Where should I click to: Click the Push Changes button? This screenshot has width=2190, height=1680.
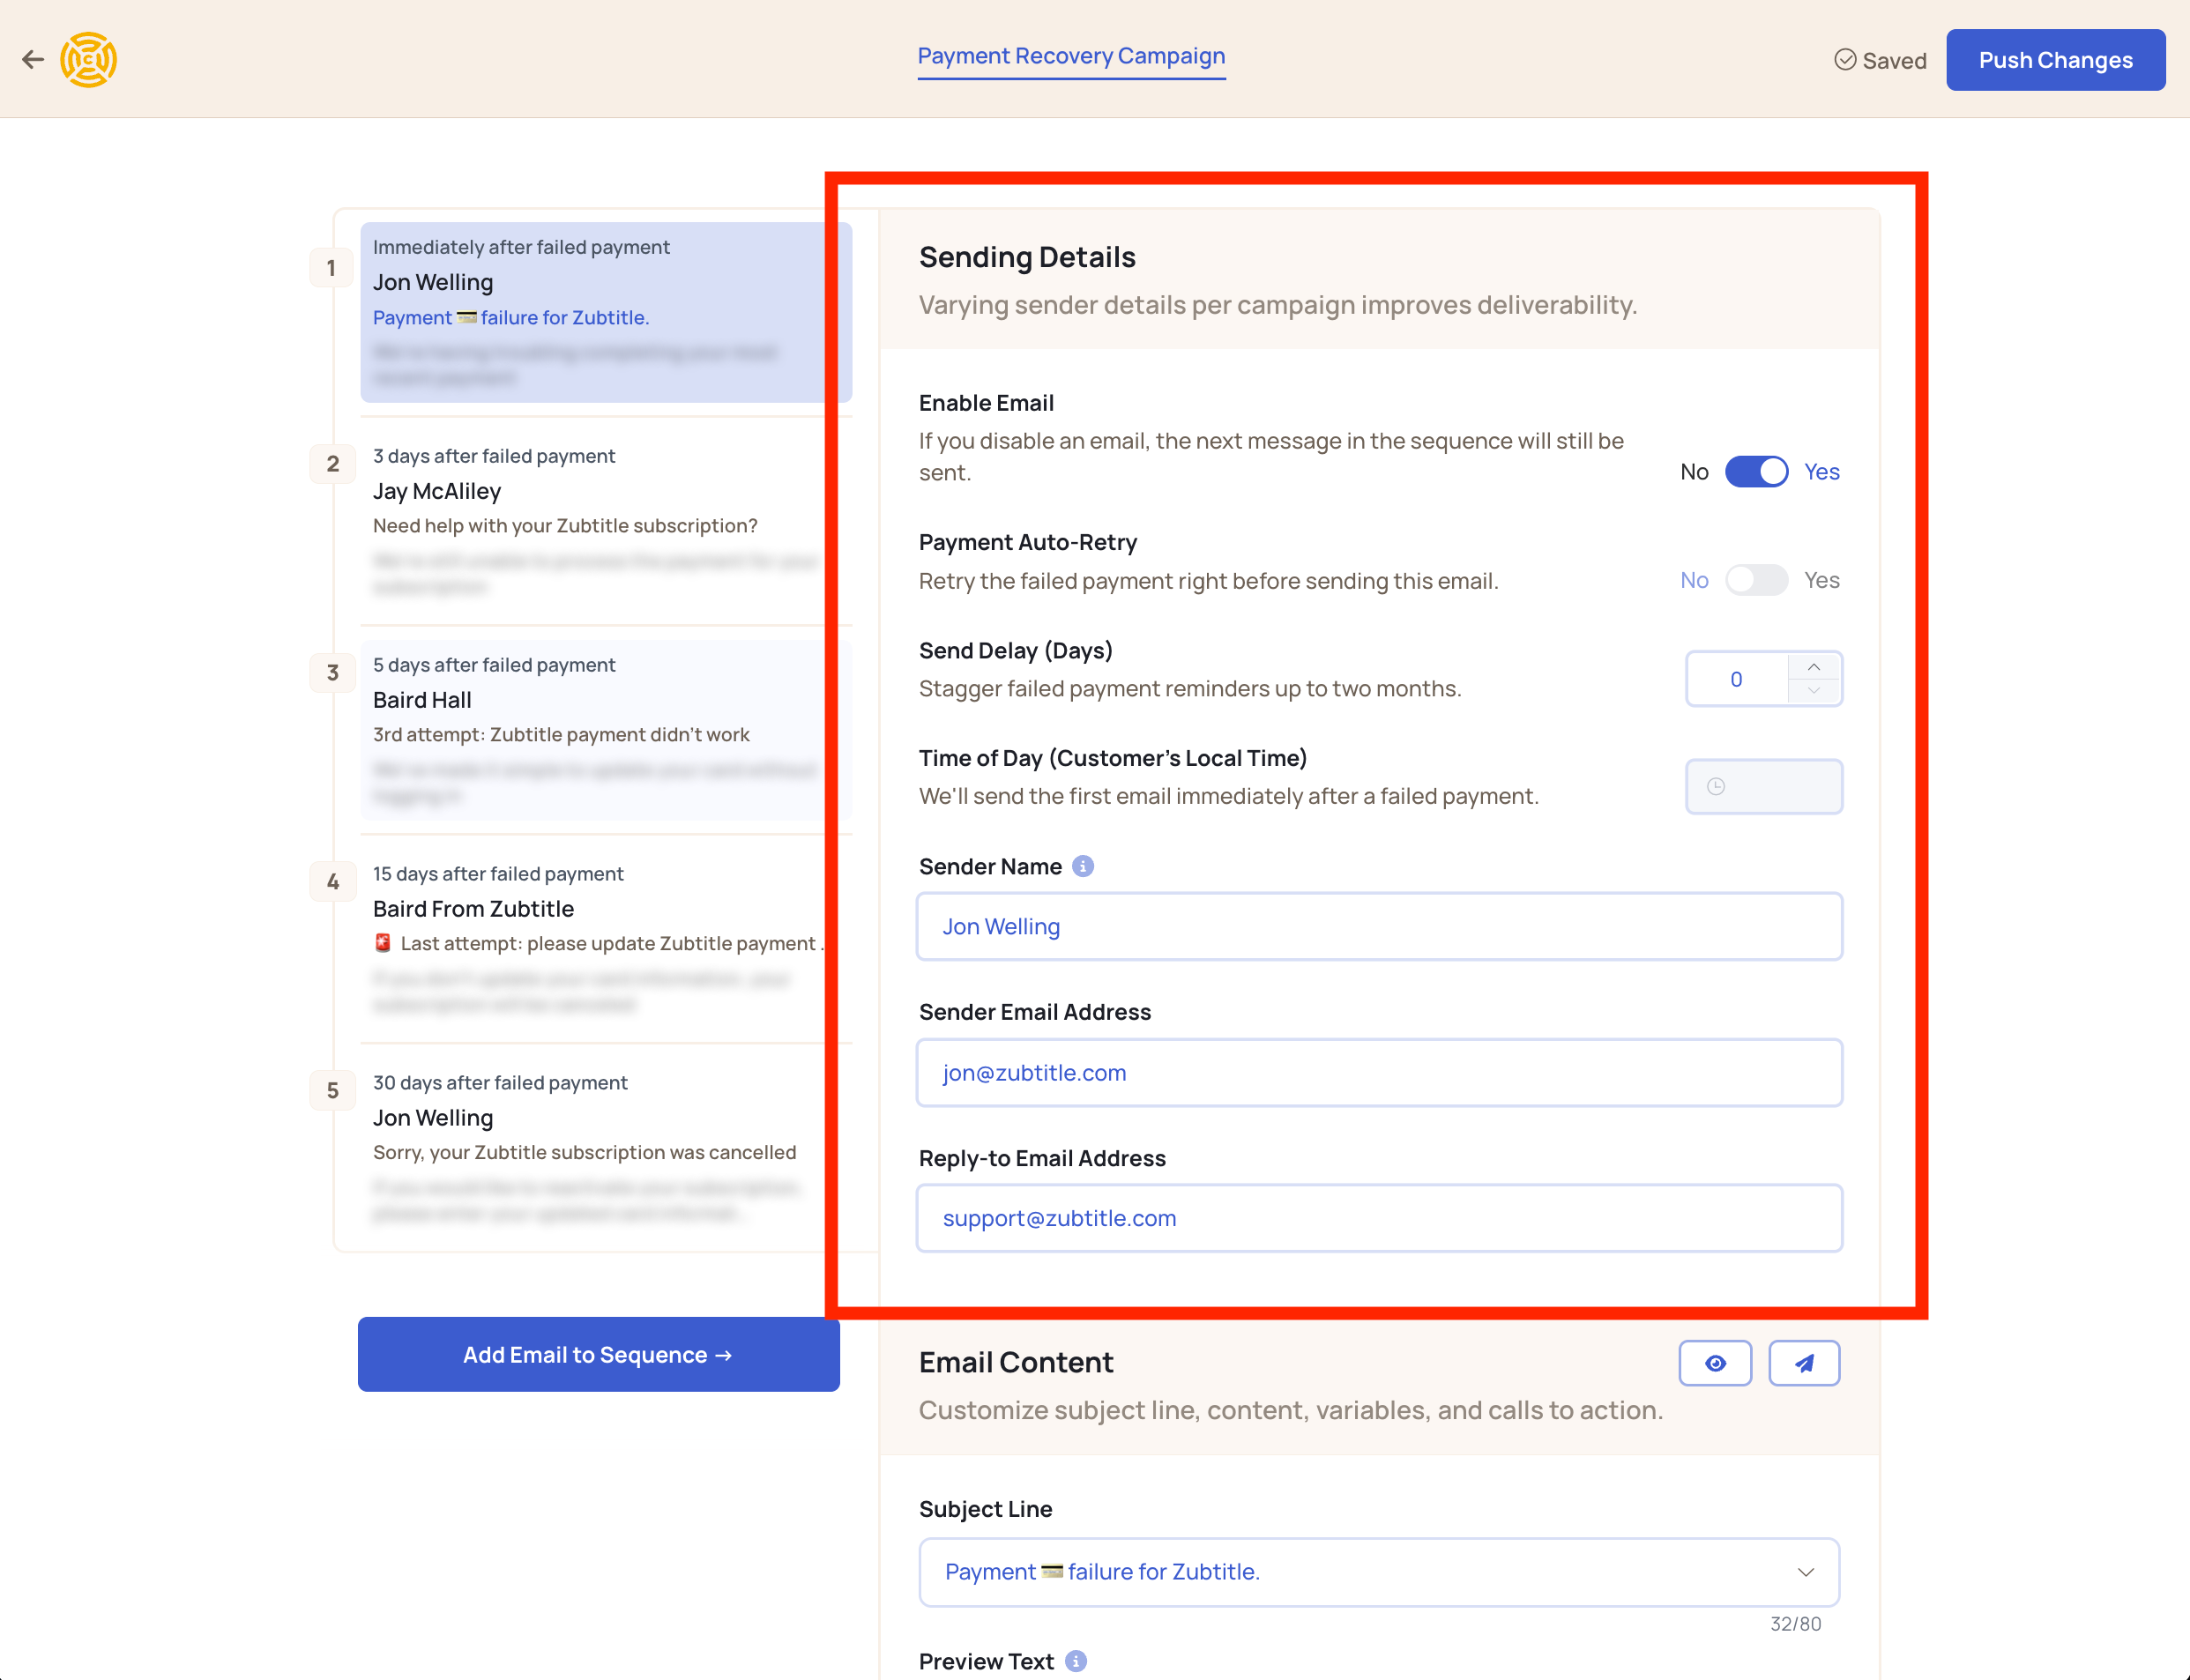pyautogui.click(x=2055, y=59)
